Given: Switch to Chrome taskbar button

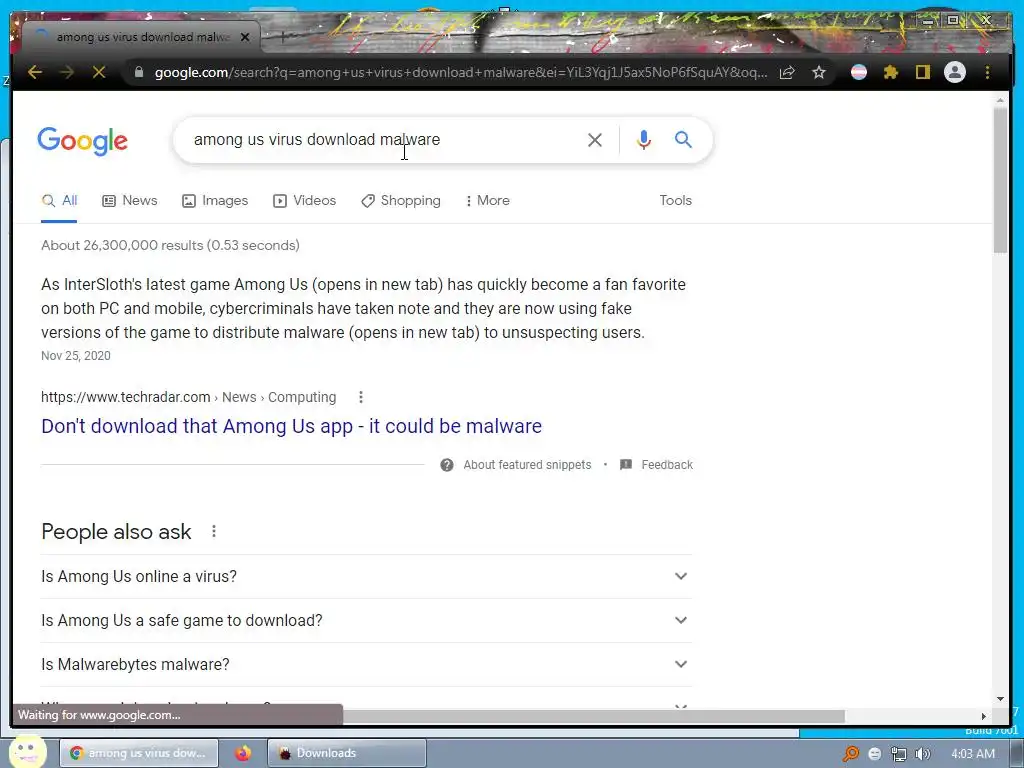Looking at the screenshot, I should [138, 753].
